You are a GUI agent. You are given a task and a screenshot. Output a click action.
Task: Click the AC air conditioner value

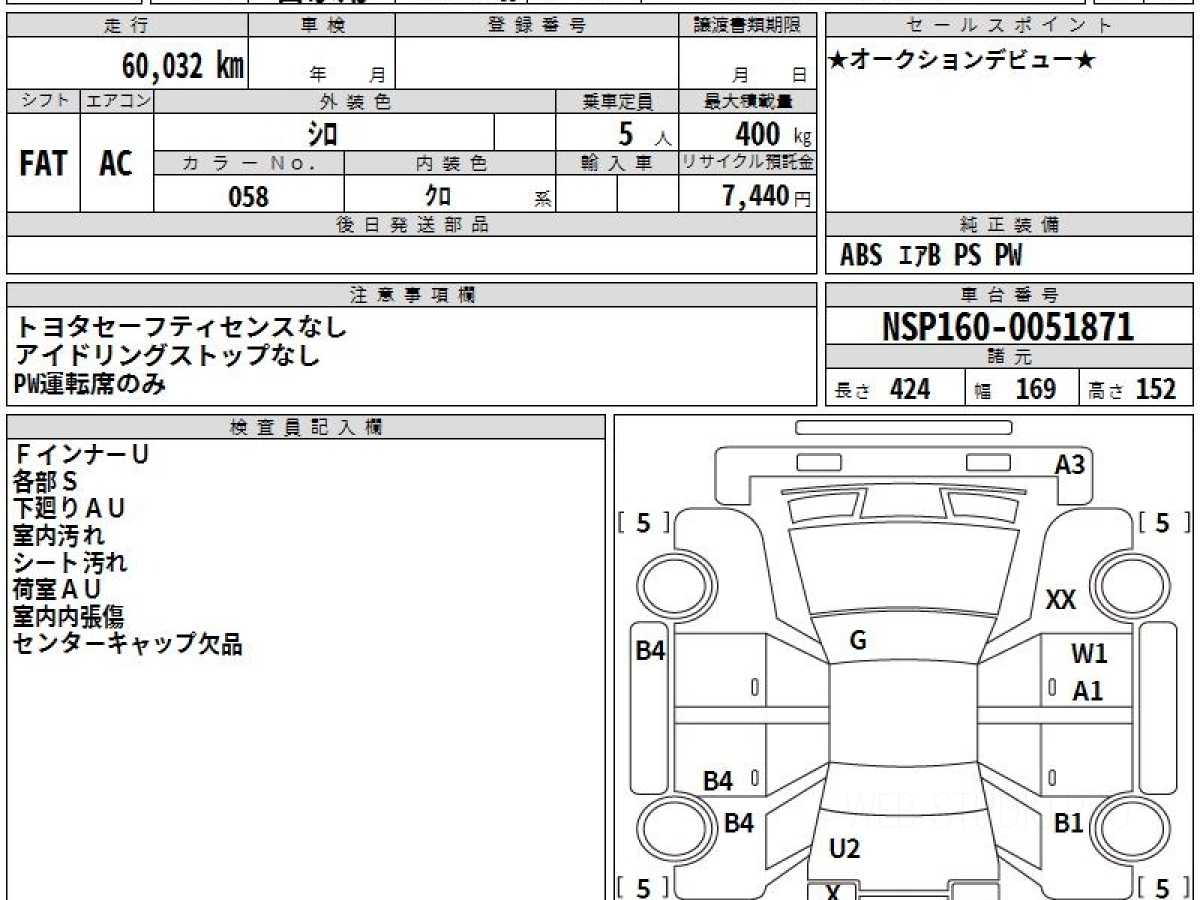(117, 163)
